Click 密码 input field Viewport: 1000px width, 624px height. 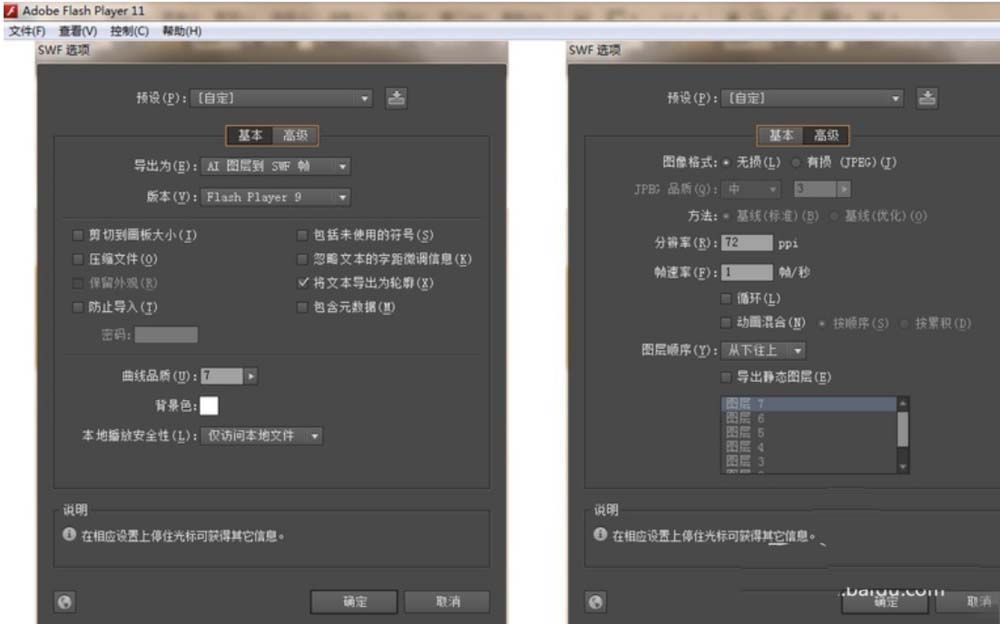166,335
